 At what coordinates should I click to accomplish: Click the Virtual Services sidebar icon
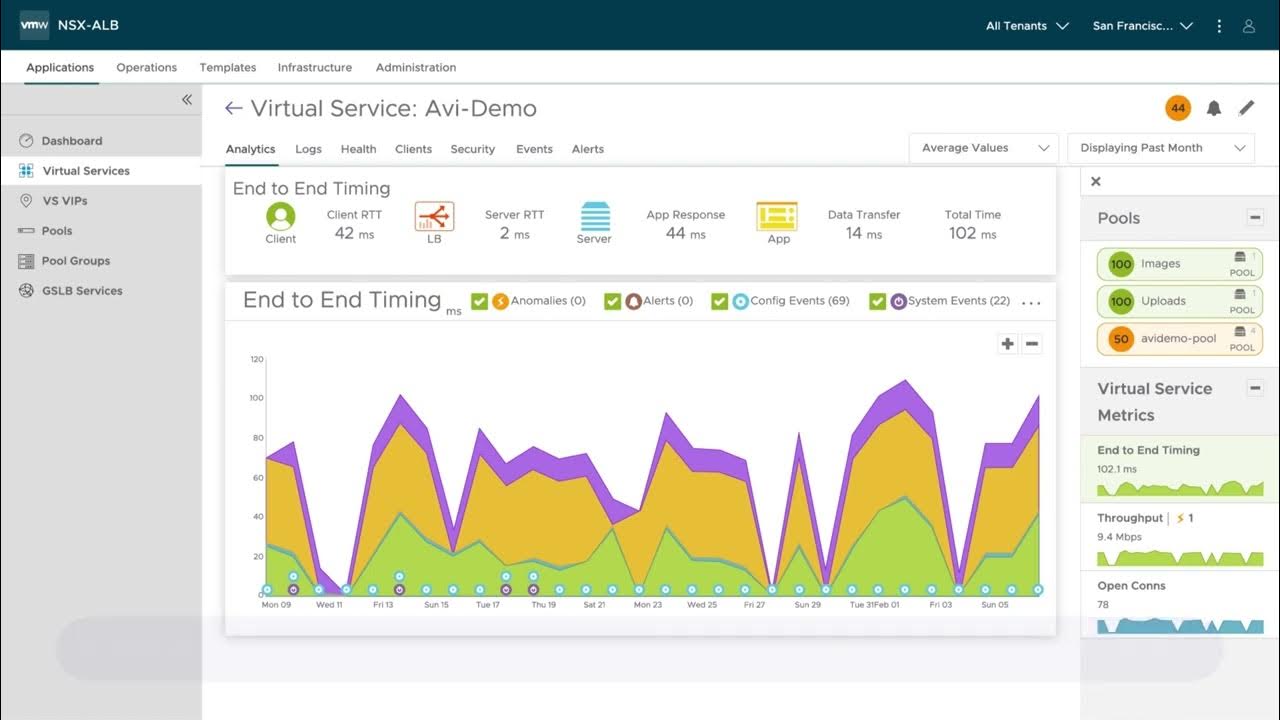26,171
